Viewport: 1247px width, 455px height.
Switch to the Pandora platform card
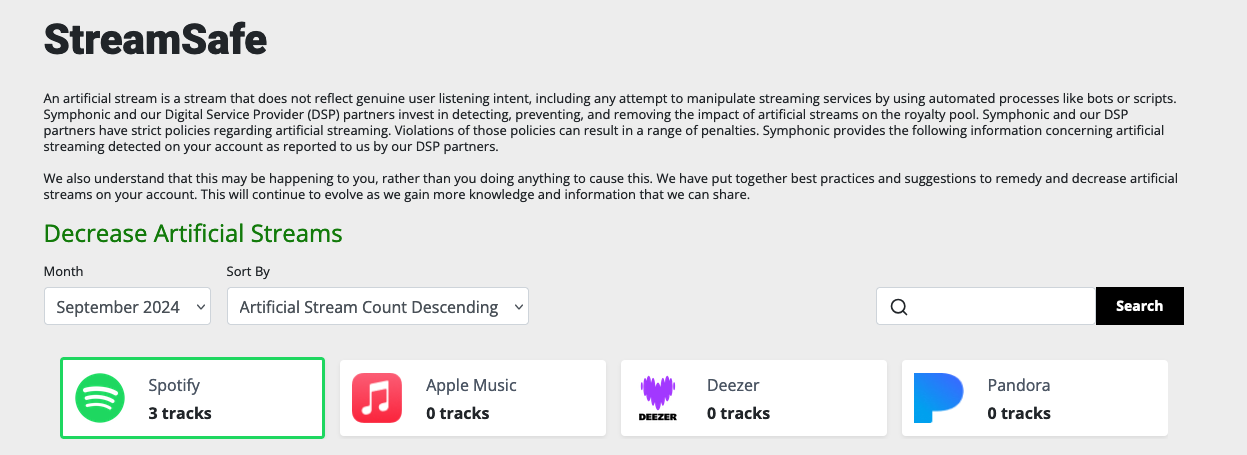pos(1035,398)
